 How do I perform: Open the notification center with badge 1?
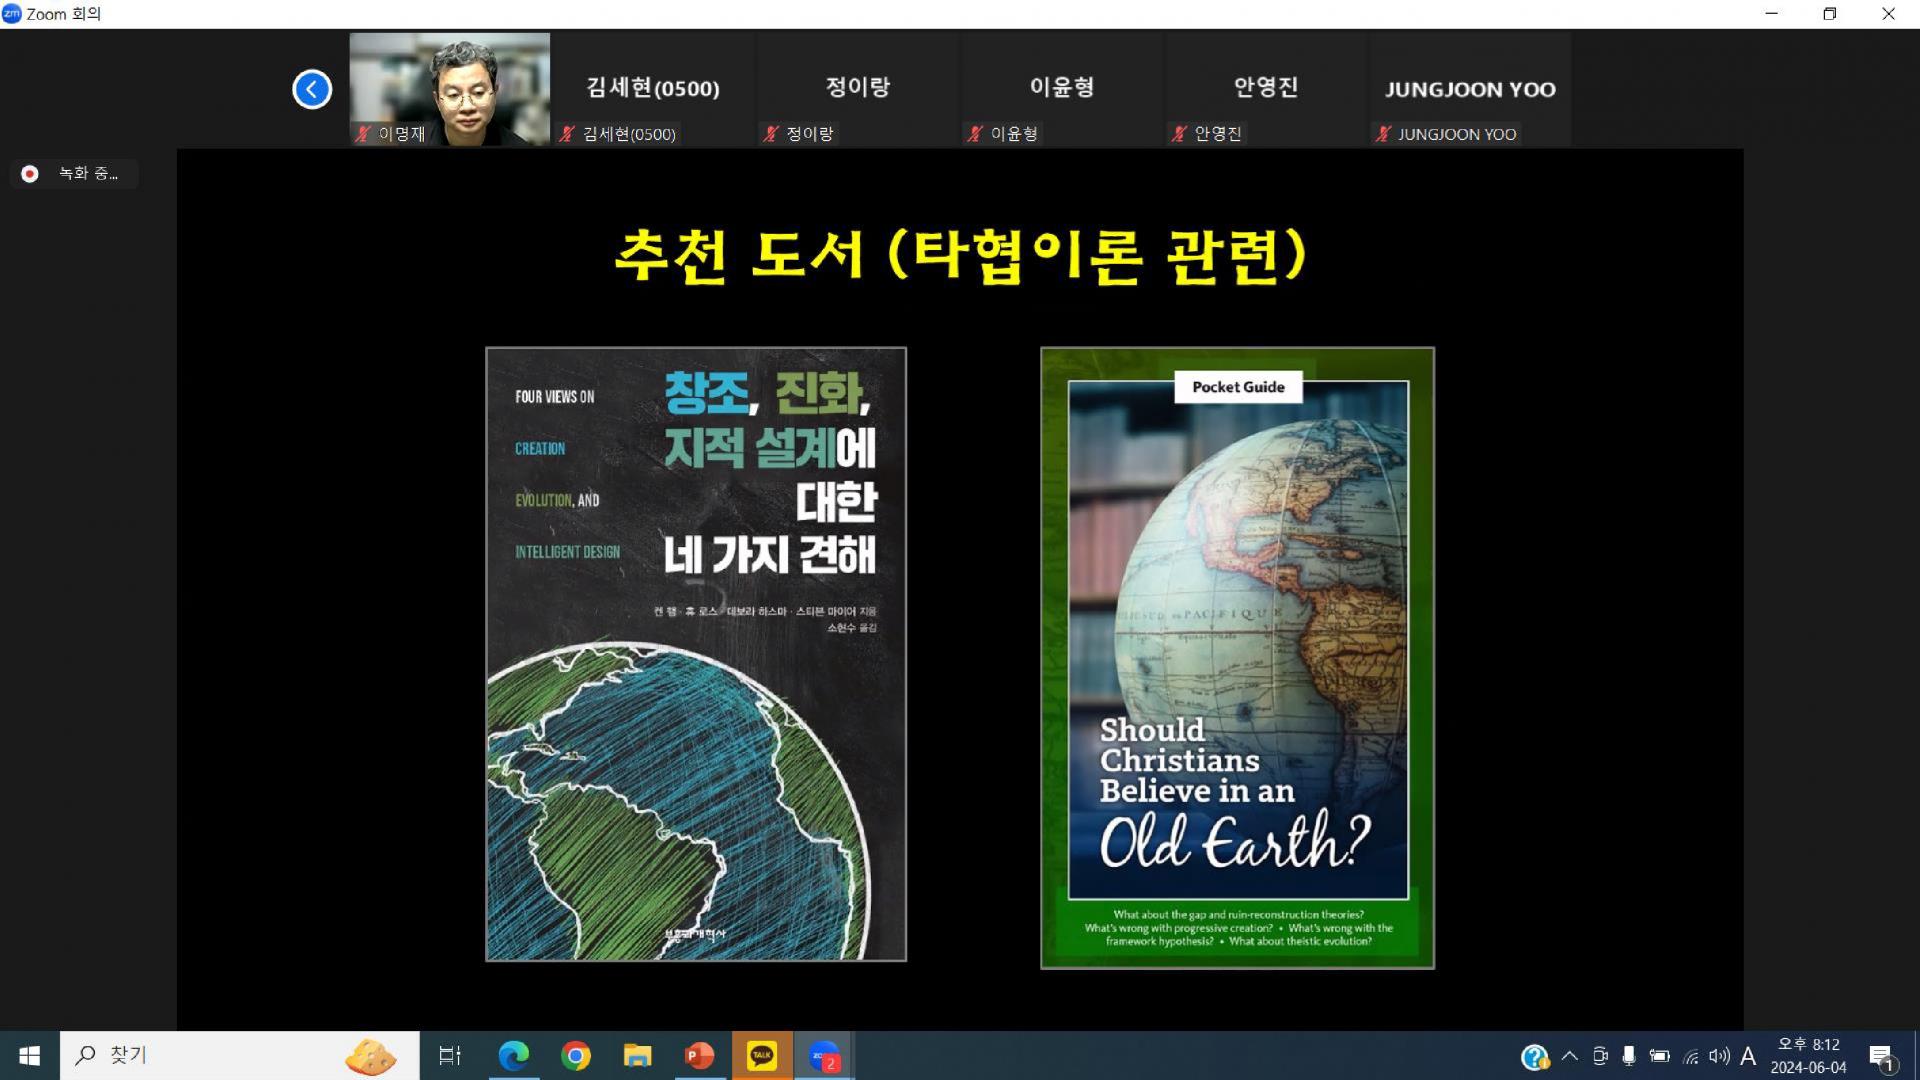point(1881,1057)
